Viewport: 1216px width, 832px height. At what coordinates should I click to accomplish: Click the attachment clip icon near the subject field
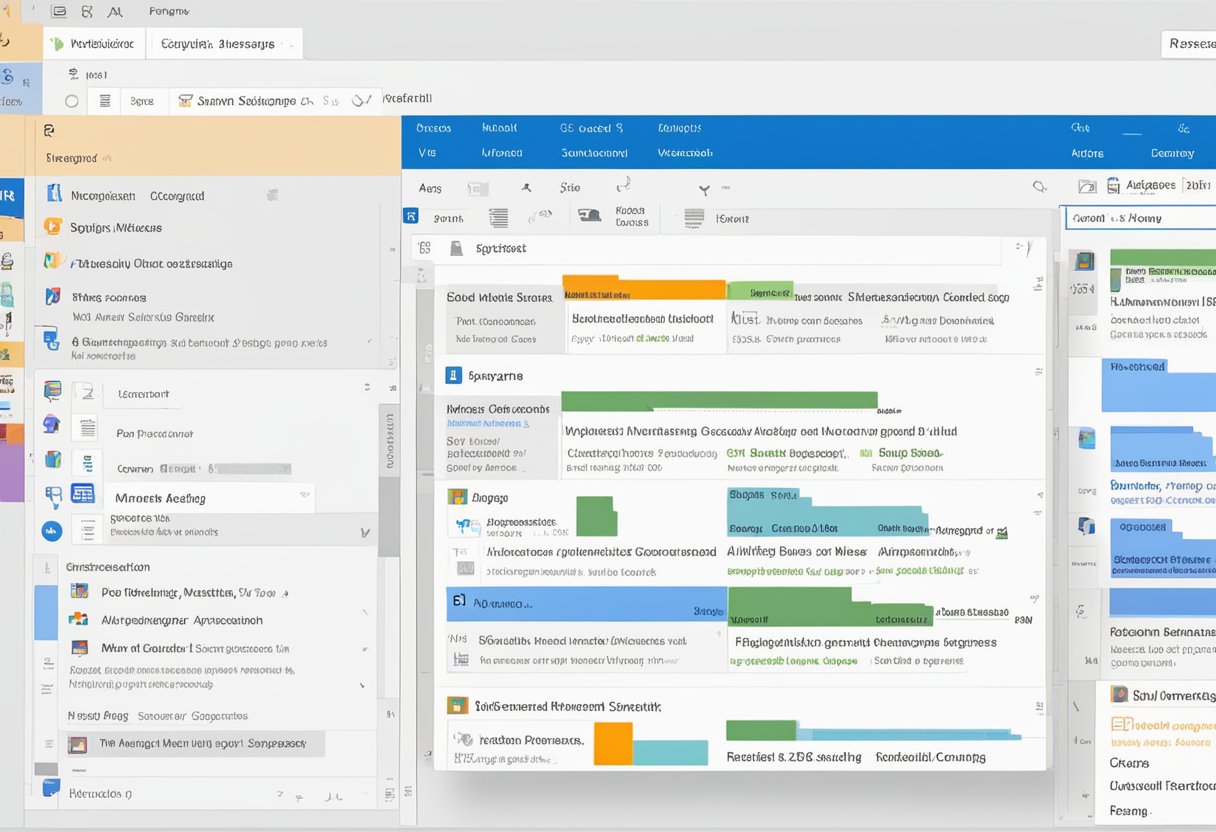pyautogui.click(x=457, y=248)
